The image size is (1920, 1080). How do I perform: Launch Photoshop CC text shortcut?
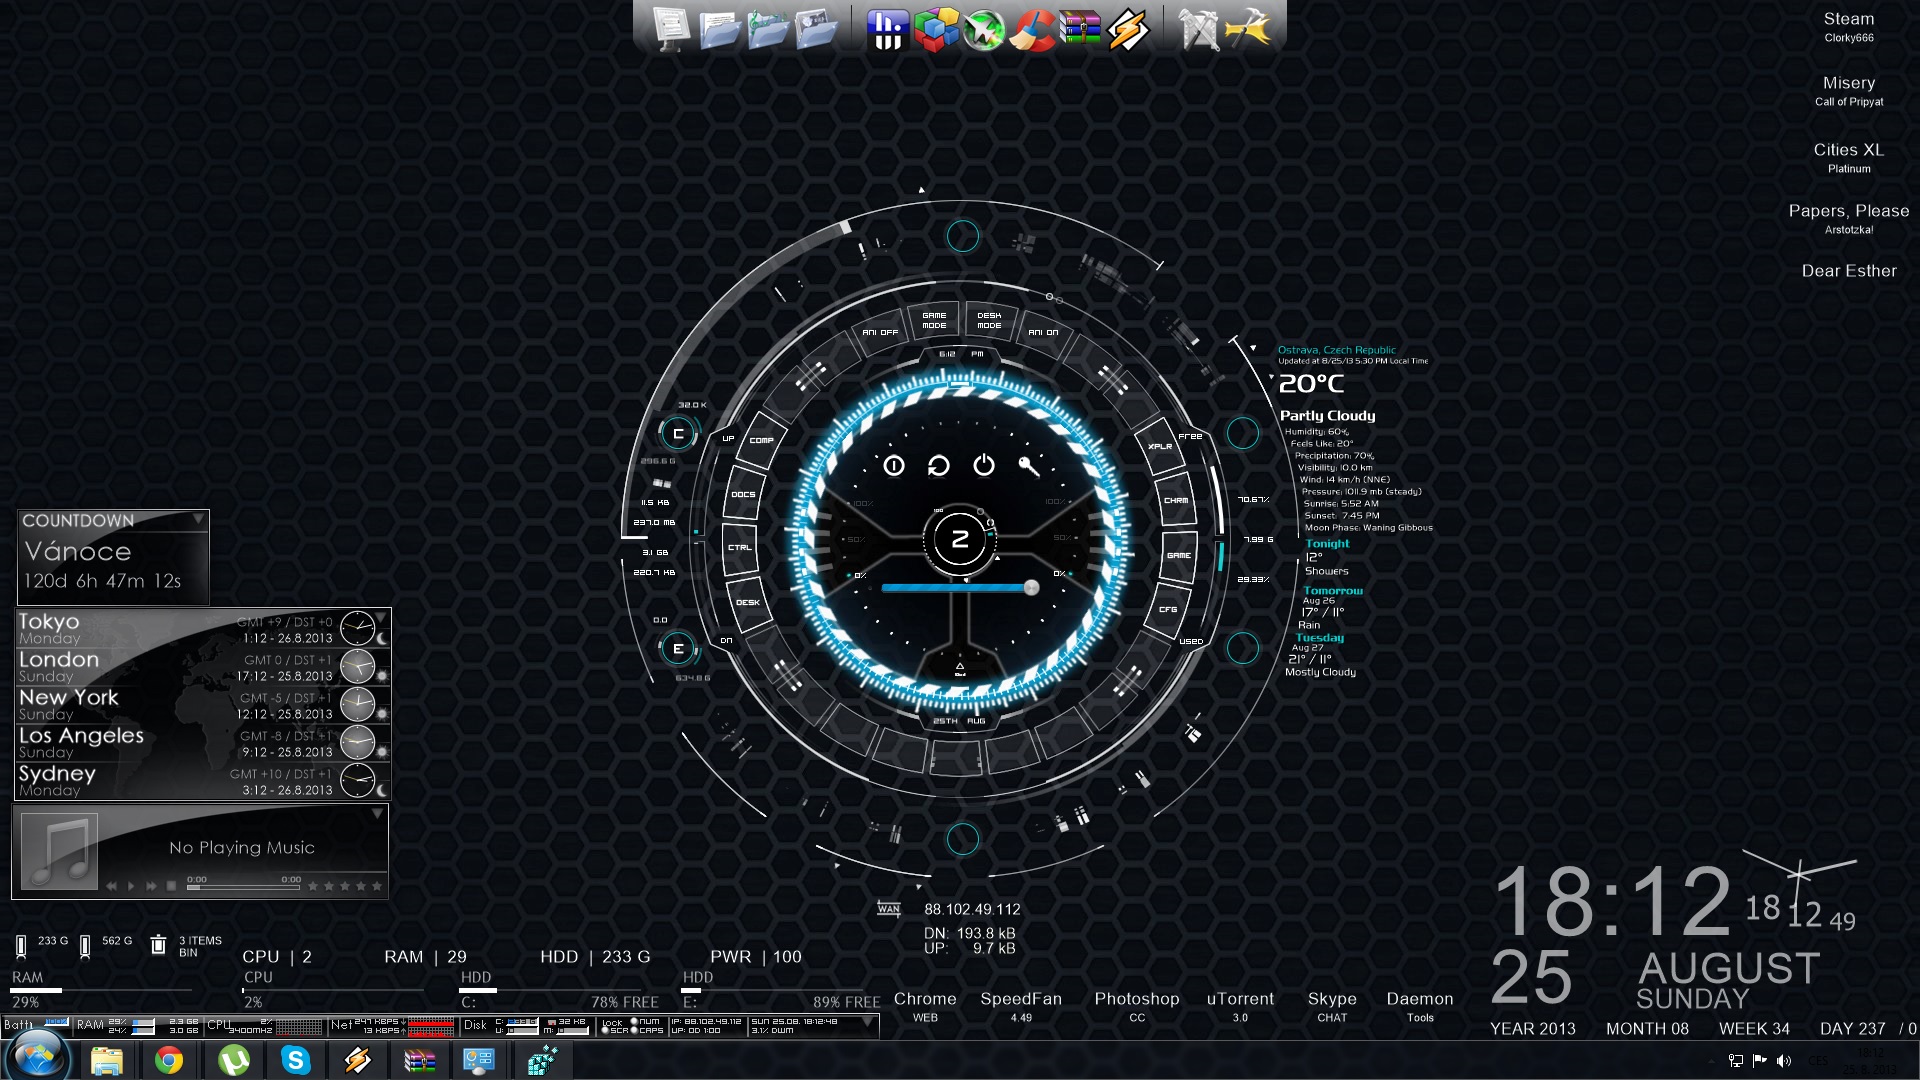(1136, 1000)
